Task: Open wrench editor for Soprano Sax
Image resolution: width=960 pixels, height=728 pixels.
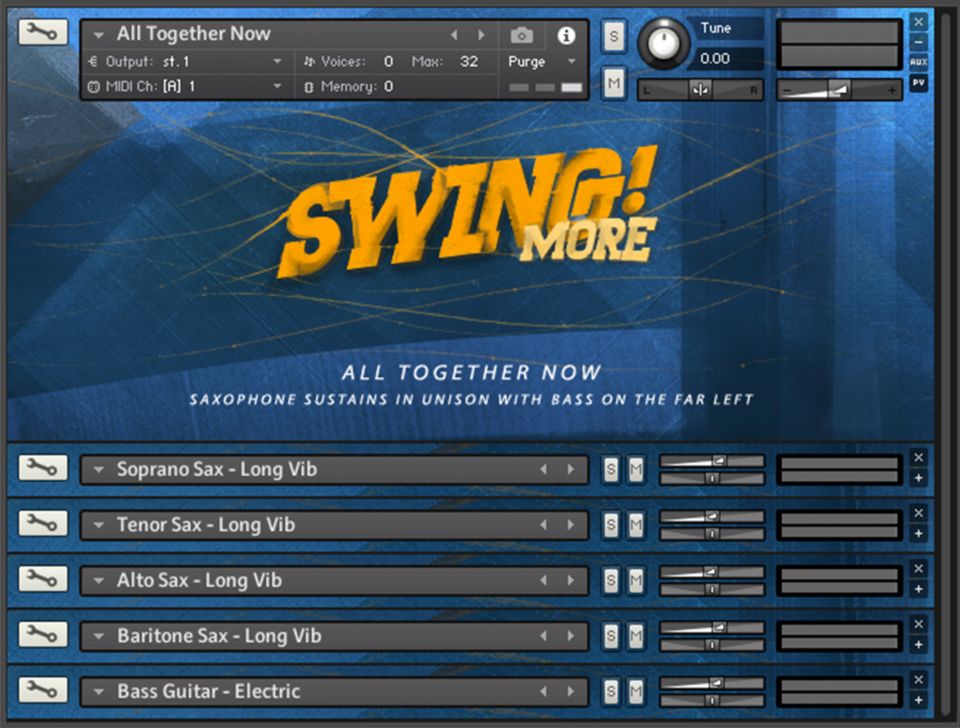Action: 43,468
